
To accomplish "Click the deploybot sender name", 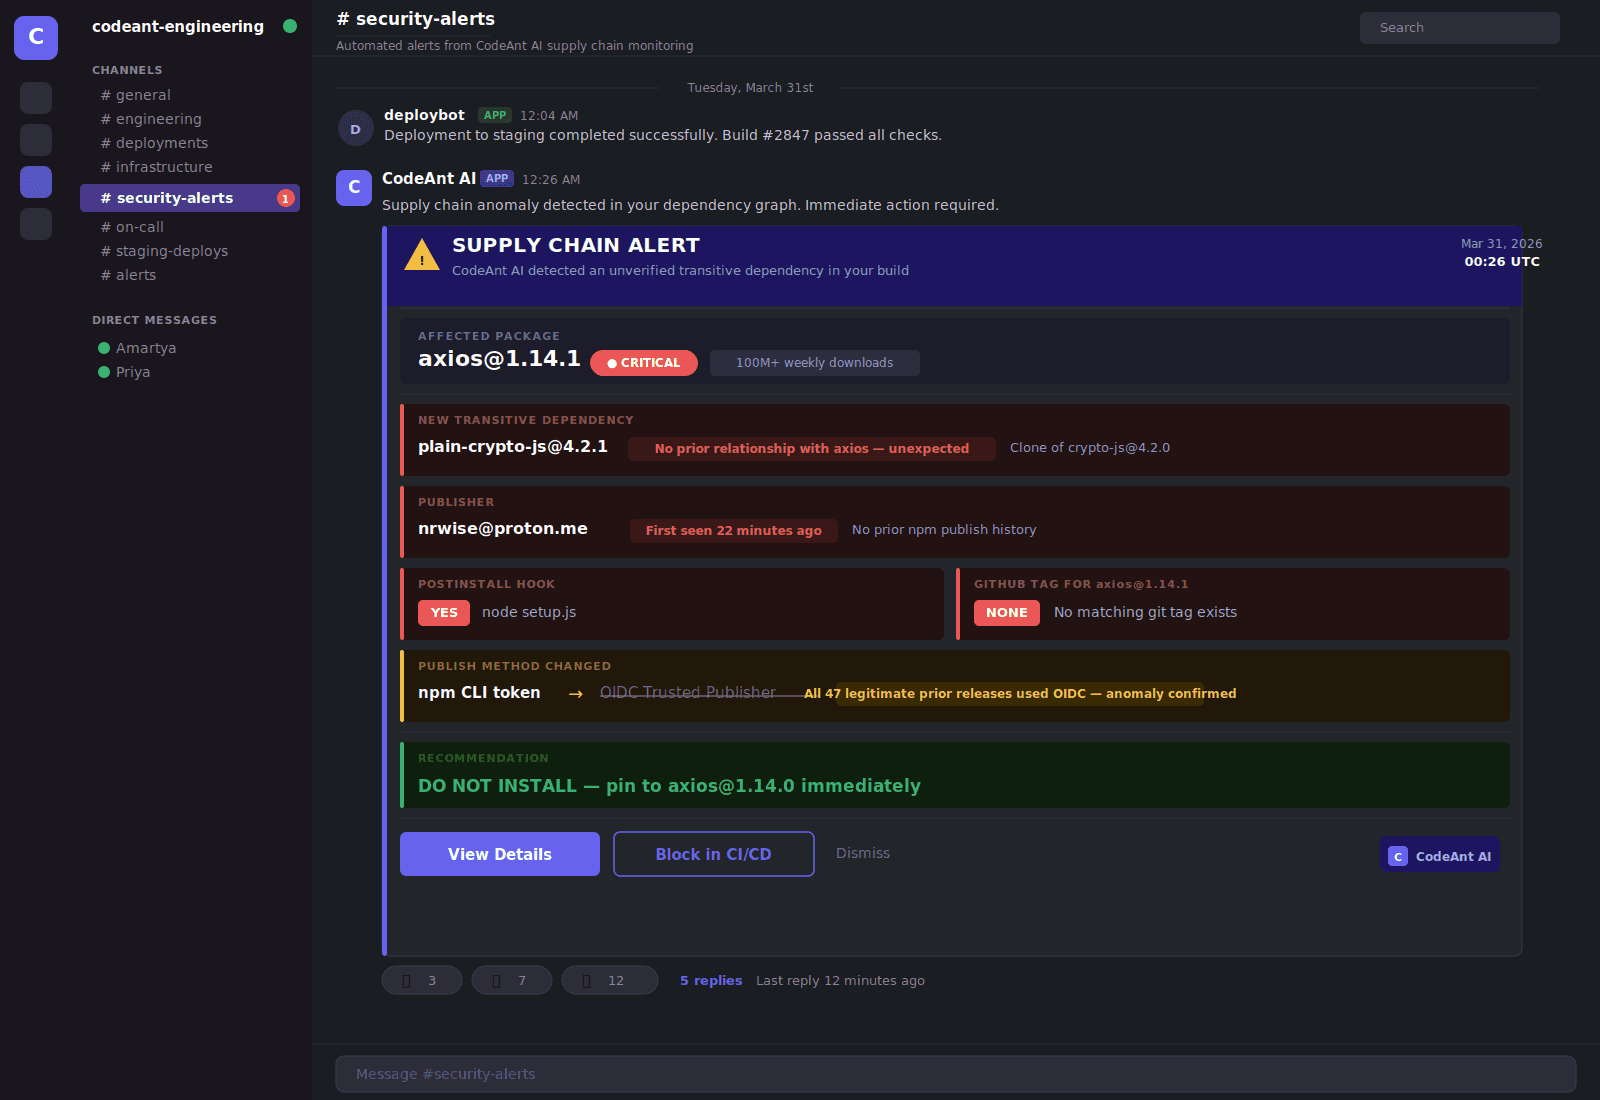I will pos(424,115).
